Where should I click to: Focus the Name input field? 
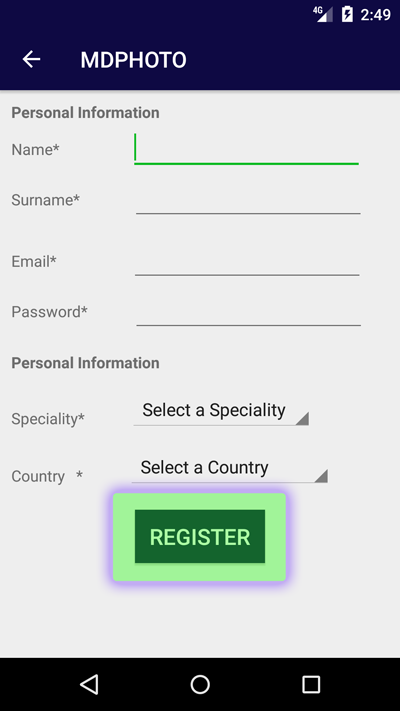coord(246,149)
